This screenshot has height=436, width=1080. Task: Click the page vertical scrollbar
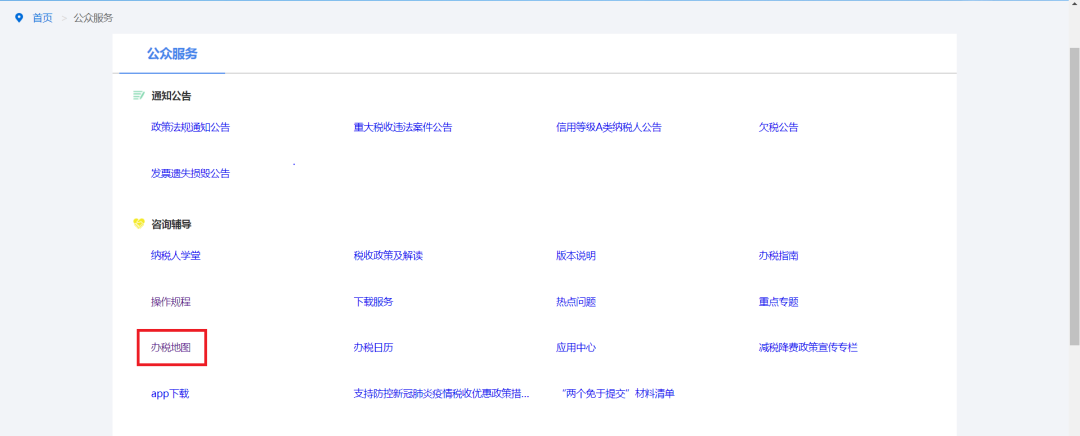coord(1074,196)
